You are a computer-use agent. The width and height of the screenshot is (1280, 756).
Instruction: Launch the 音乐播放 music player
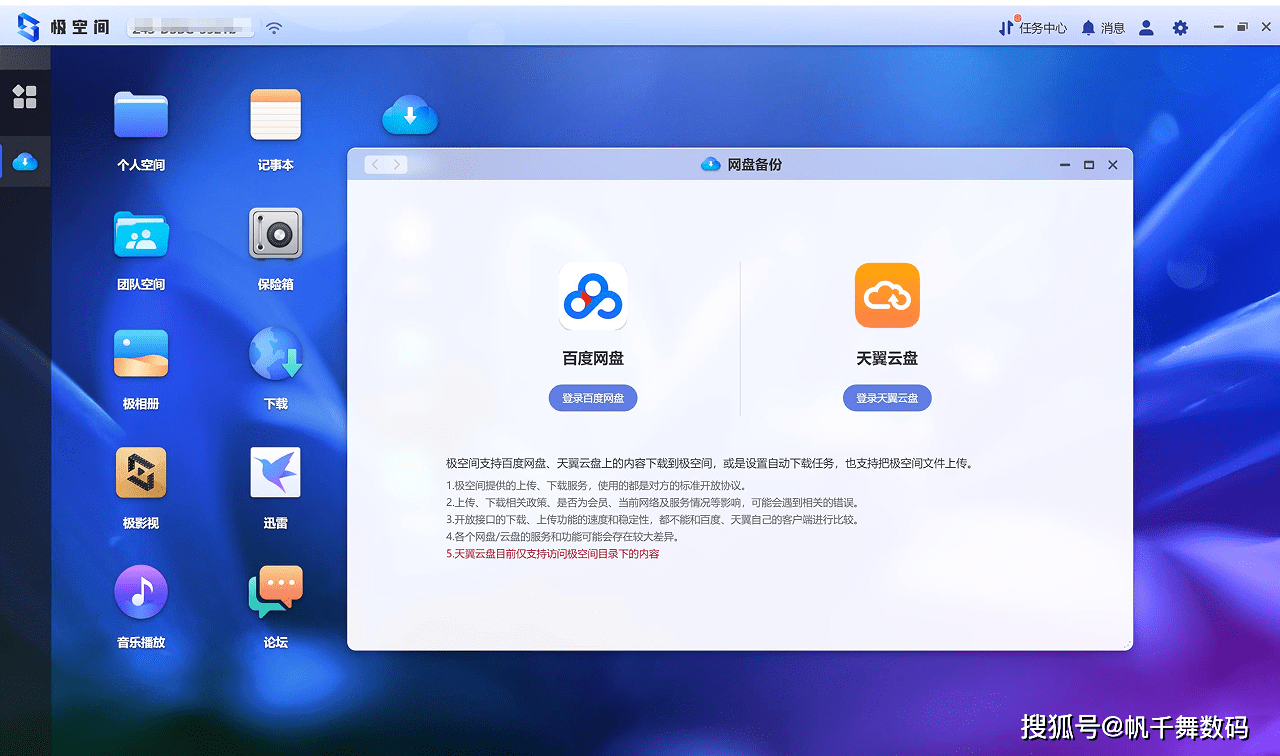(x=141, y=592)
